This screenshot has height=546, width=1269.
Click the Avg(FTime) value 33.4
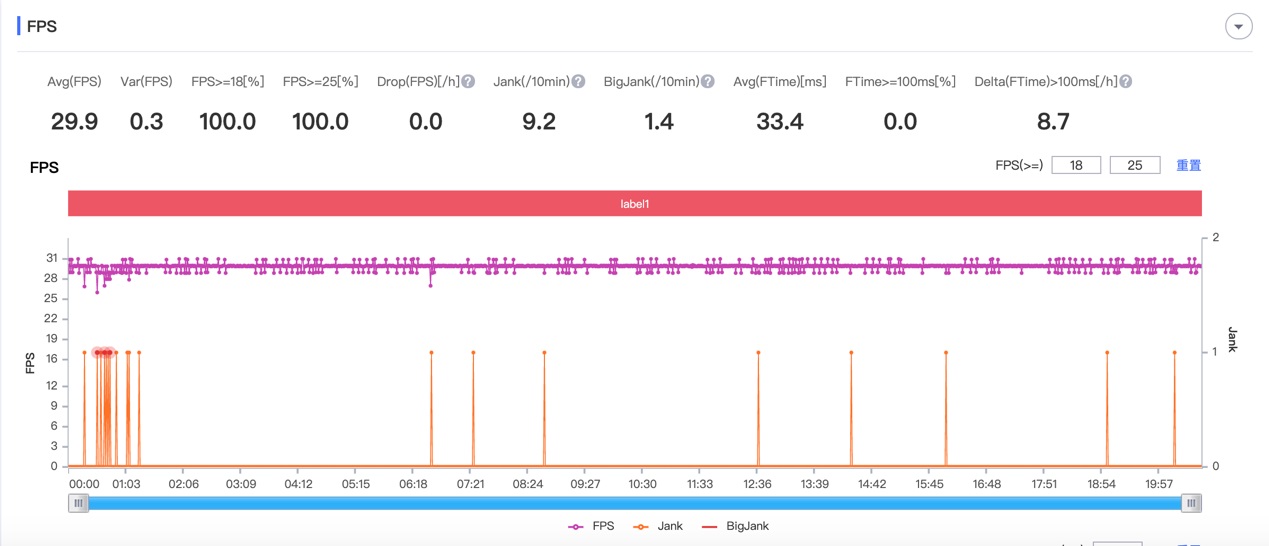click(780, 122)
